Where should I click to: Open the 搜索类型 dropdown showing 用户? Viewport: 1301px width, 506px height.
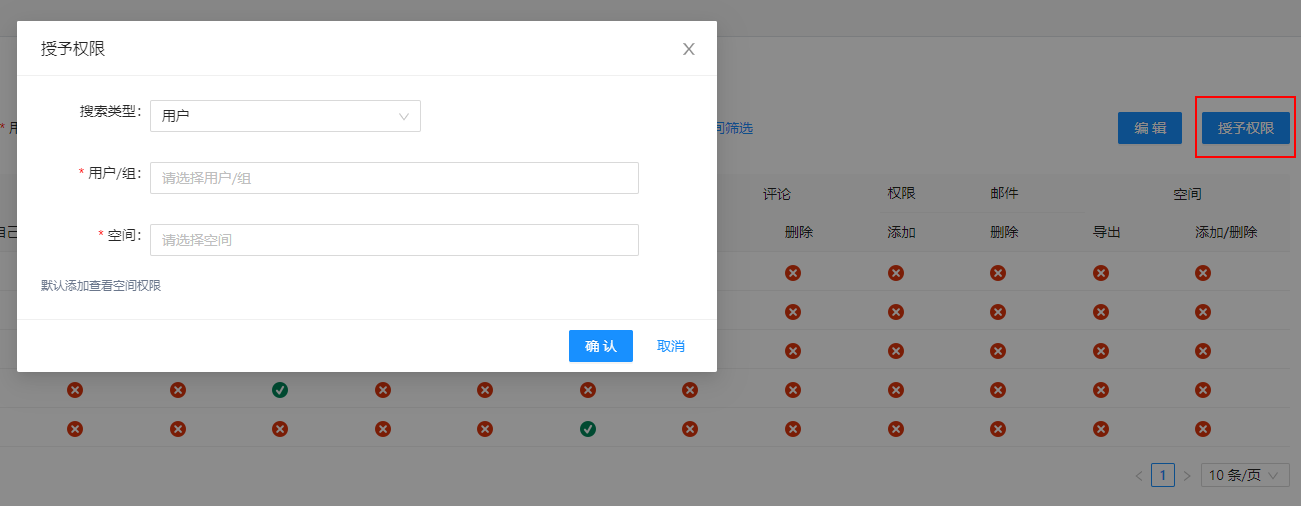click(x=285, y=116)
